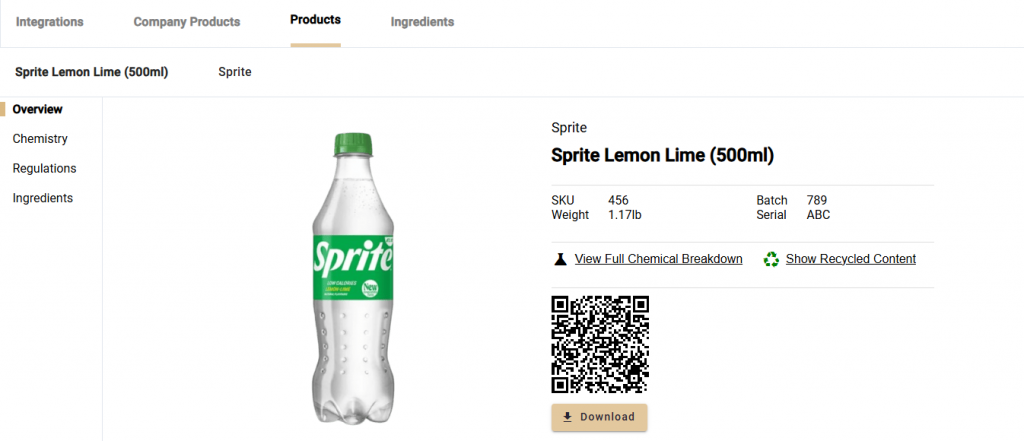Image resolution: width=1024 pixels, height=441 pixels.
Task: Open Chemistry in the left sidebar
Action: (40, 139)
